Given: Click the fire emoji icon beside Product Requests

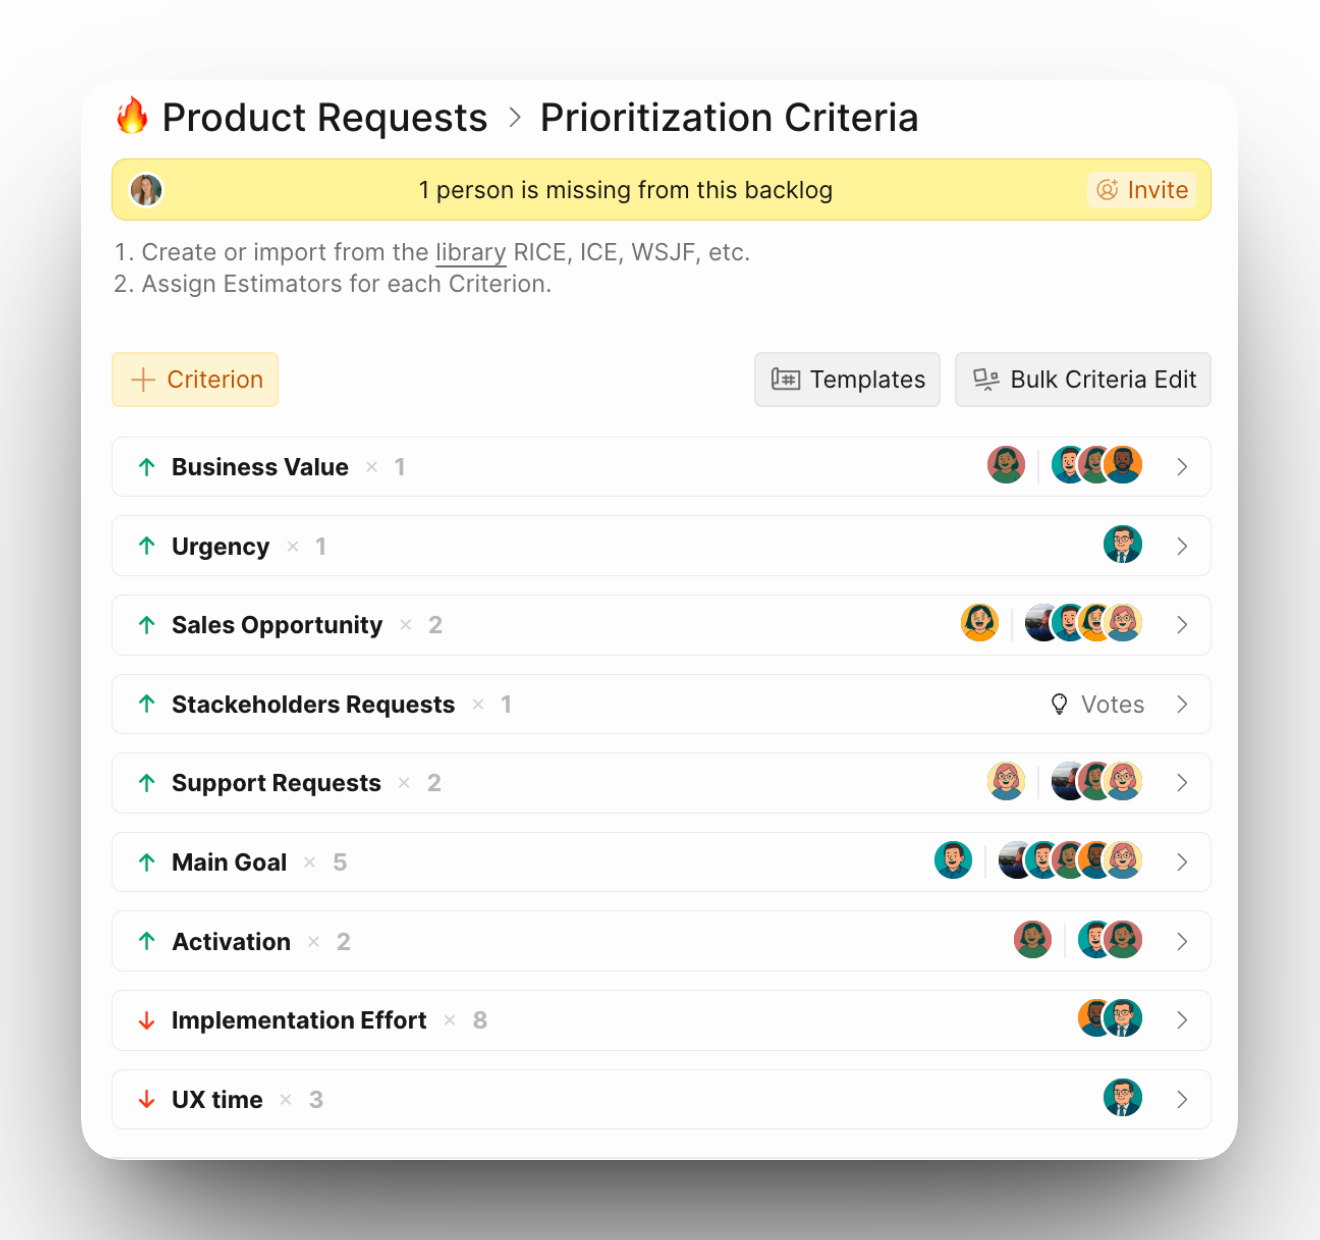Looking at the screenshot, I should (x=132, y=116).
